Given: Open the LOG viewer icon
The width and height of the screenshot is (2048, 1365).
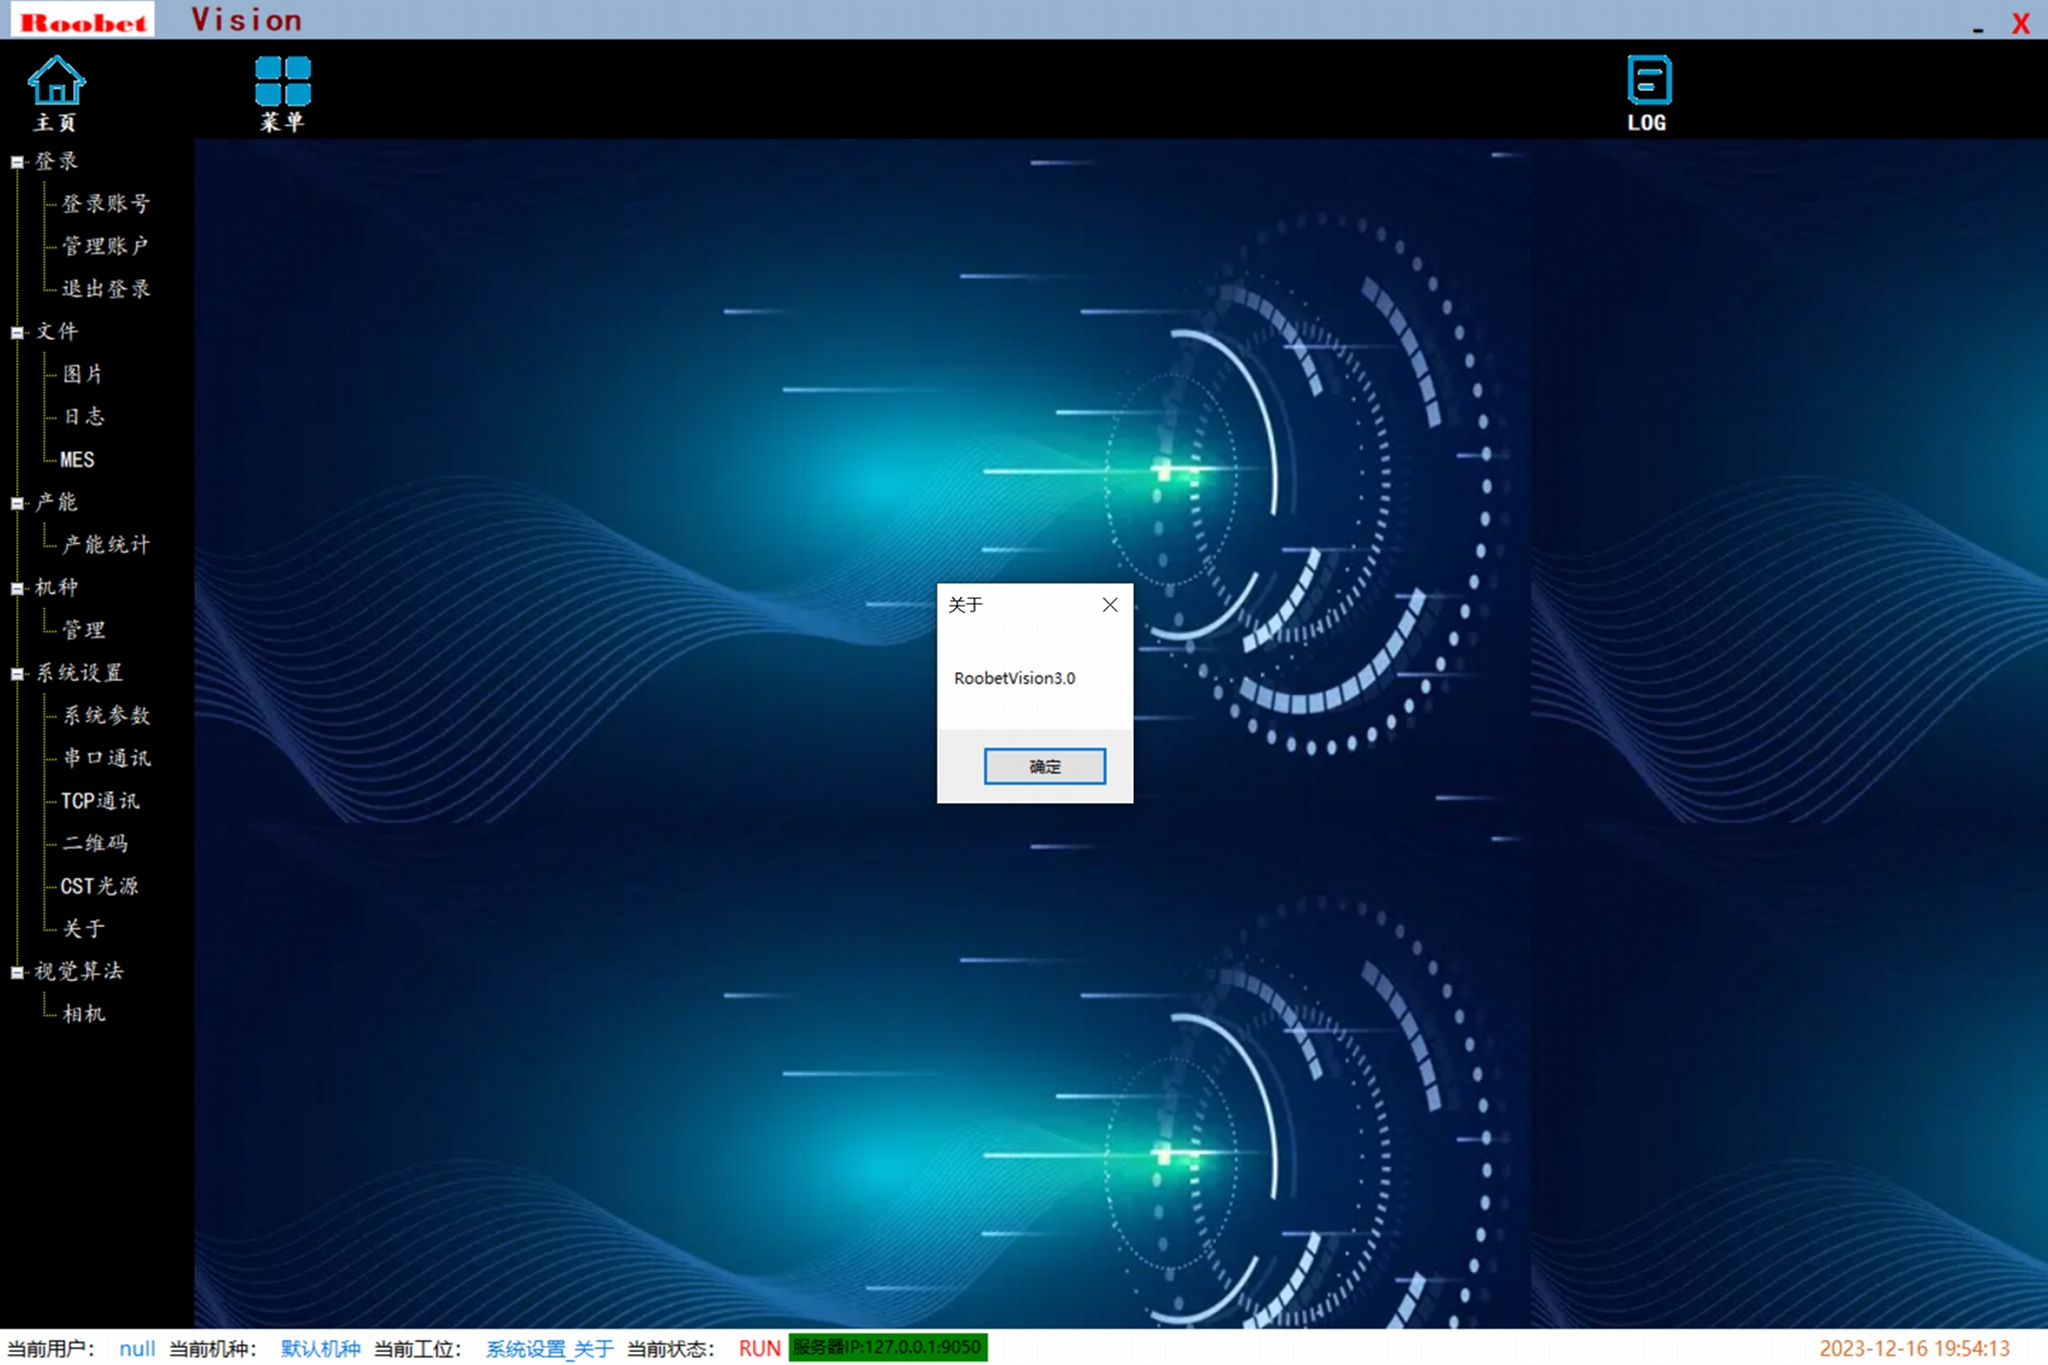Looking at the screenshot, I should point(1648,82).
